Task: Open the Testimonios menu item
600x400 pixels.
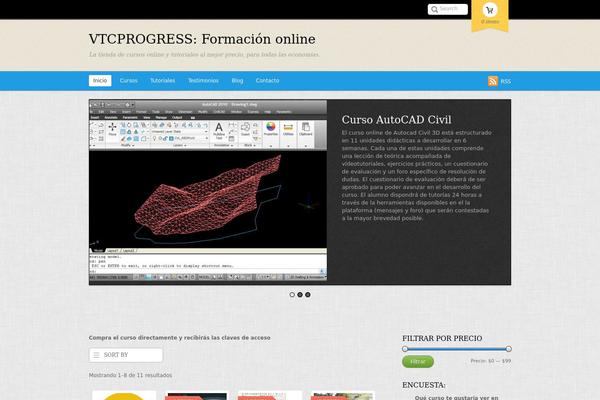Action: (203, 80)
